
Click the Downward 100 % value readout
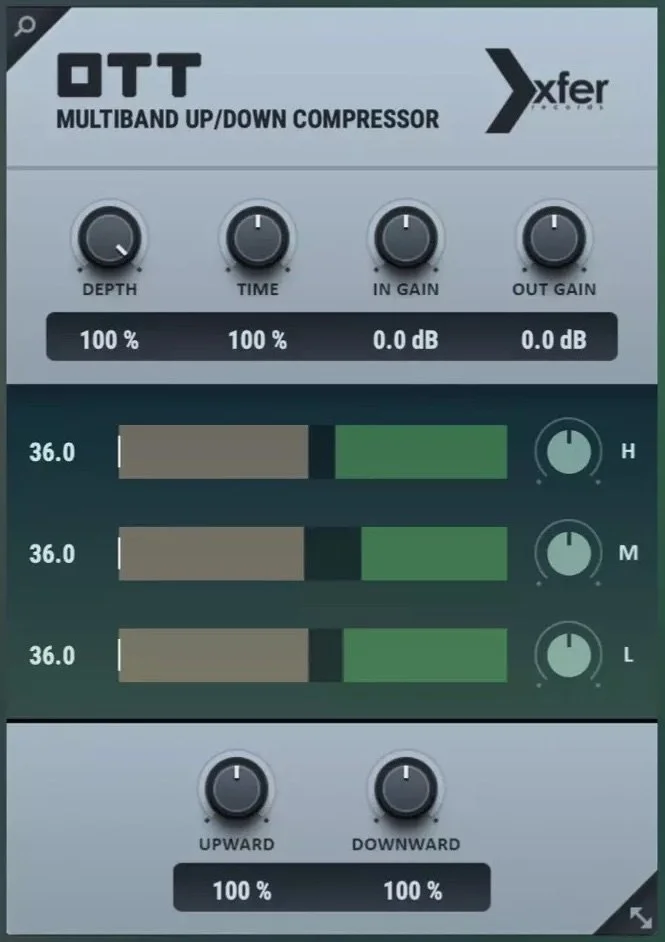[413, 890]
